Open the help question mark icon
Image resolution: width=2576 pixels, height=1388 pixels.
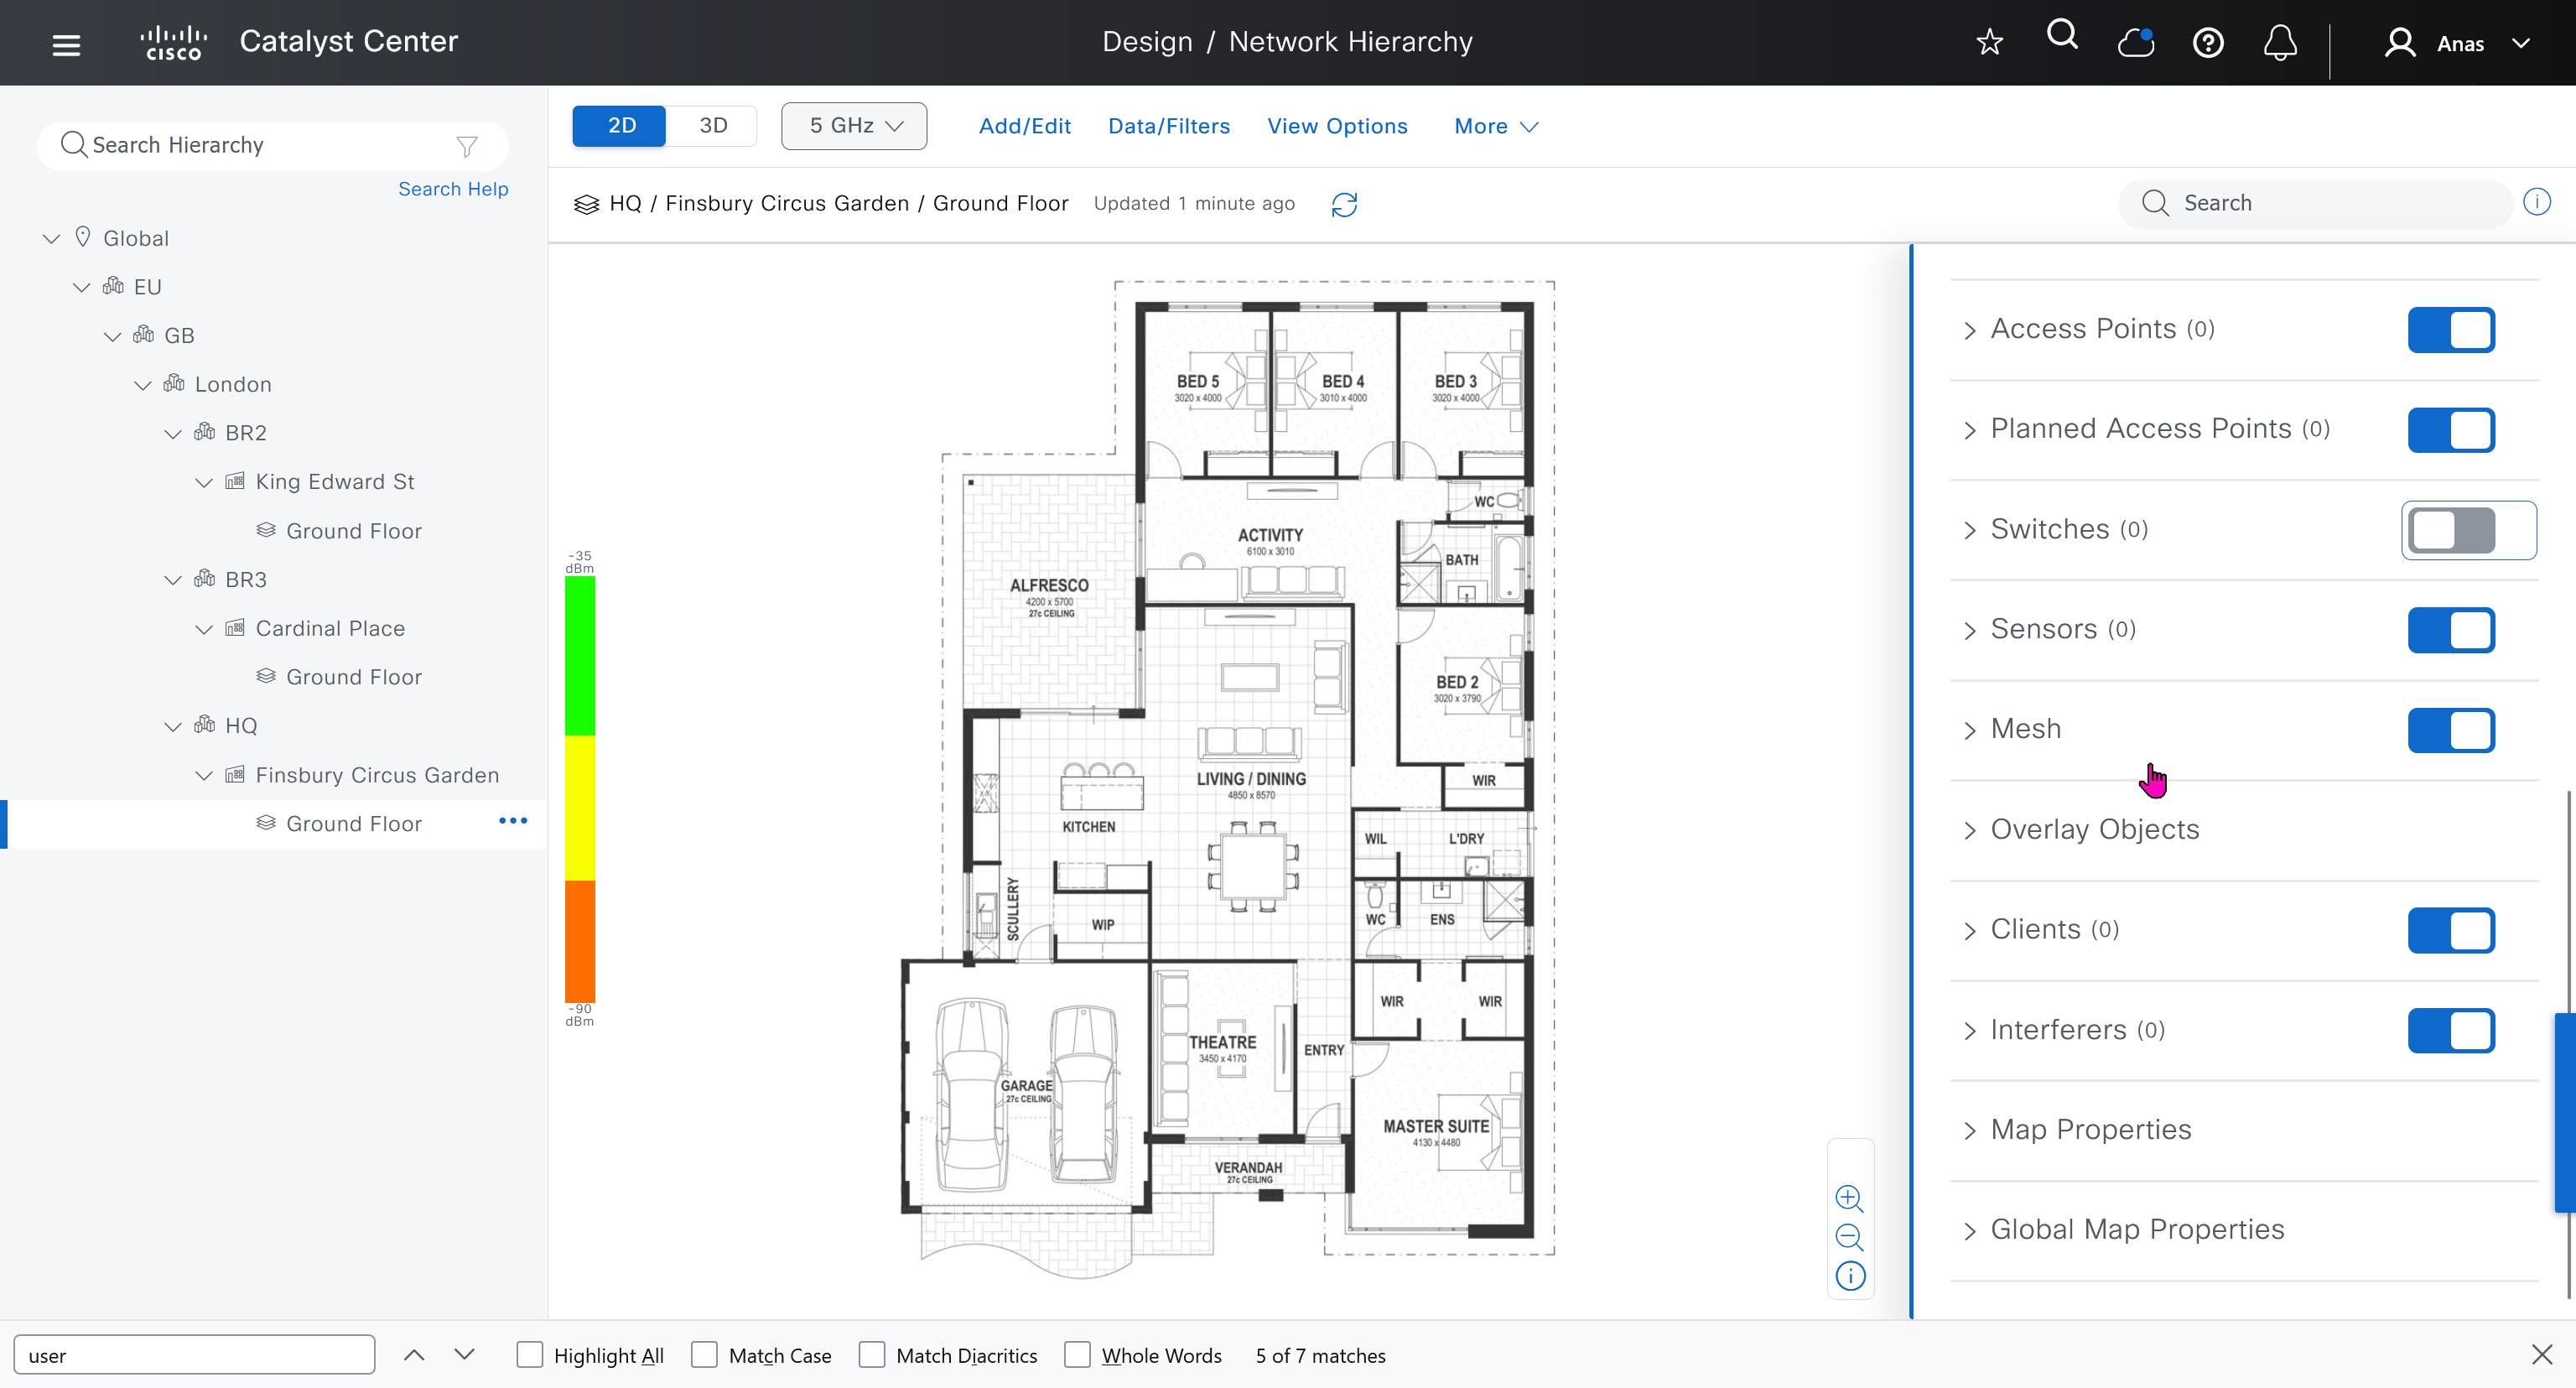[x=2207, y=43]
